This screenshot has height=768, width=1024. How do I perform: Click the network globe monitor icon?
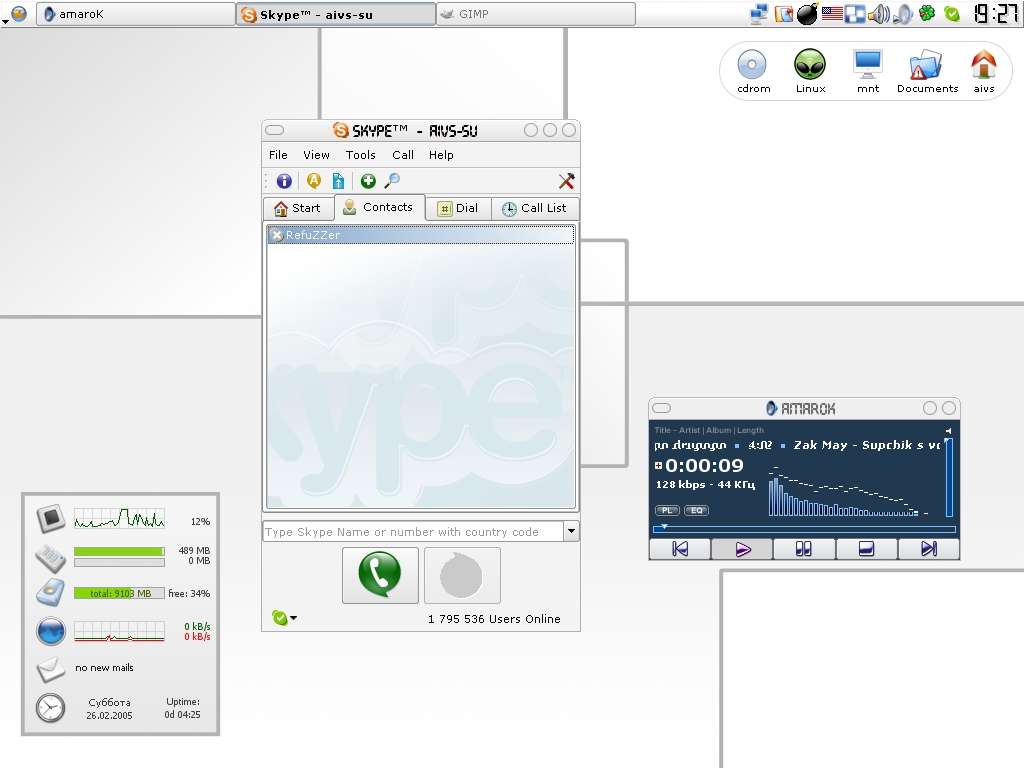[51, 631]
